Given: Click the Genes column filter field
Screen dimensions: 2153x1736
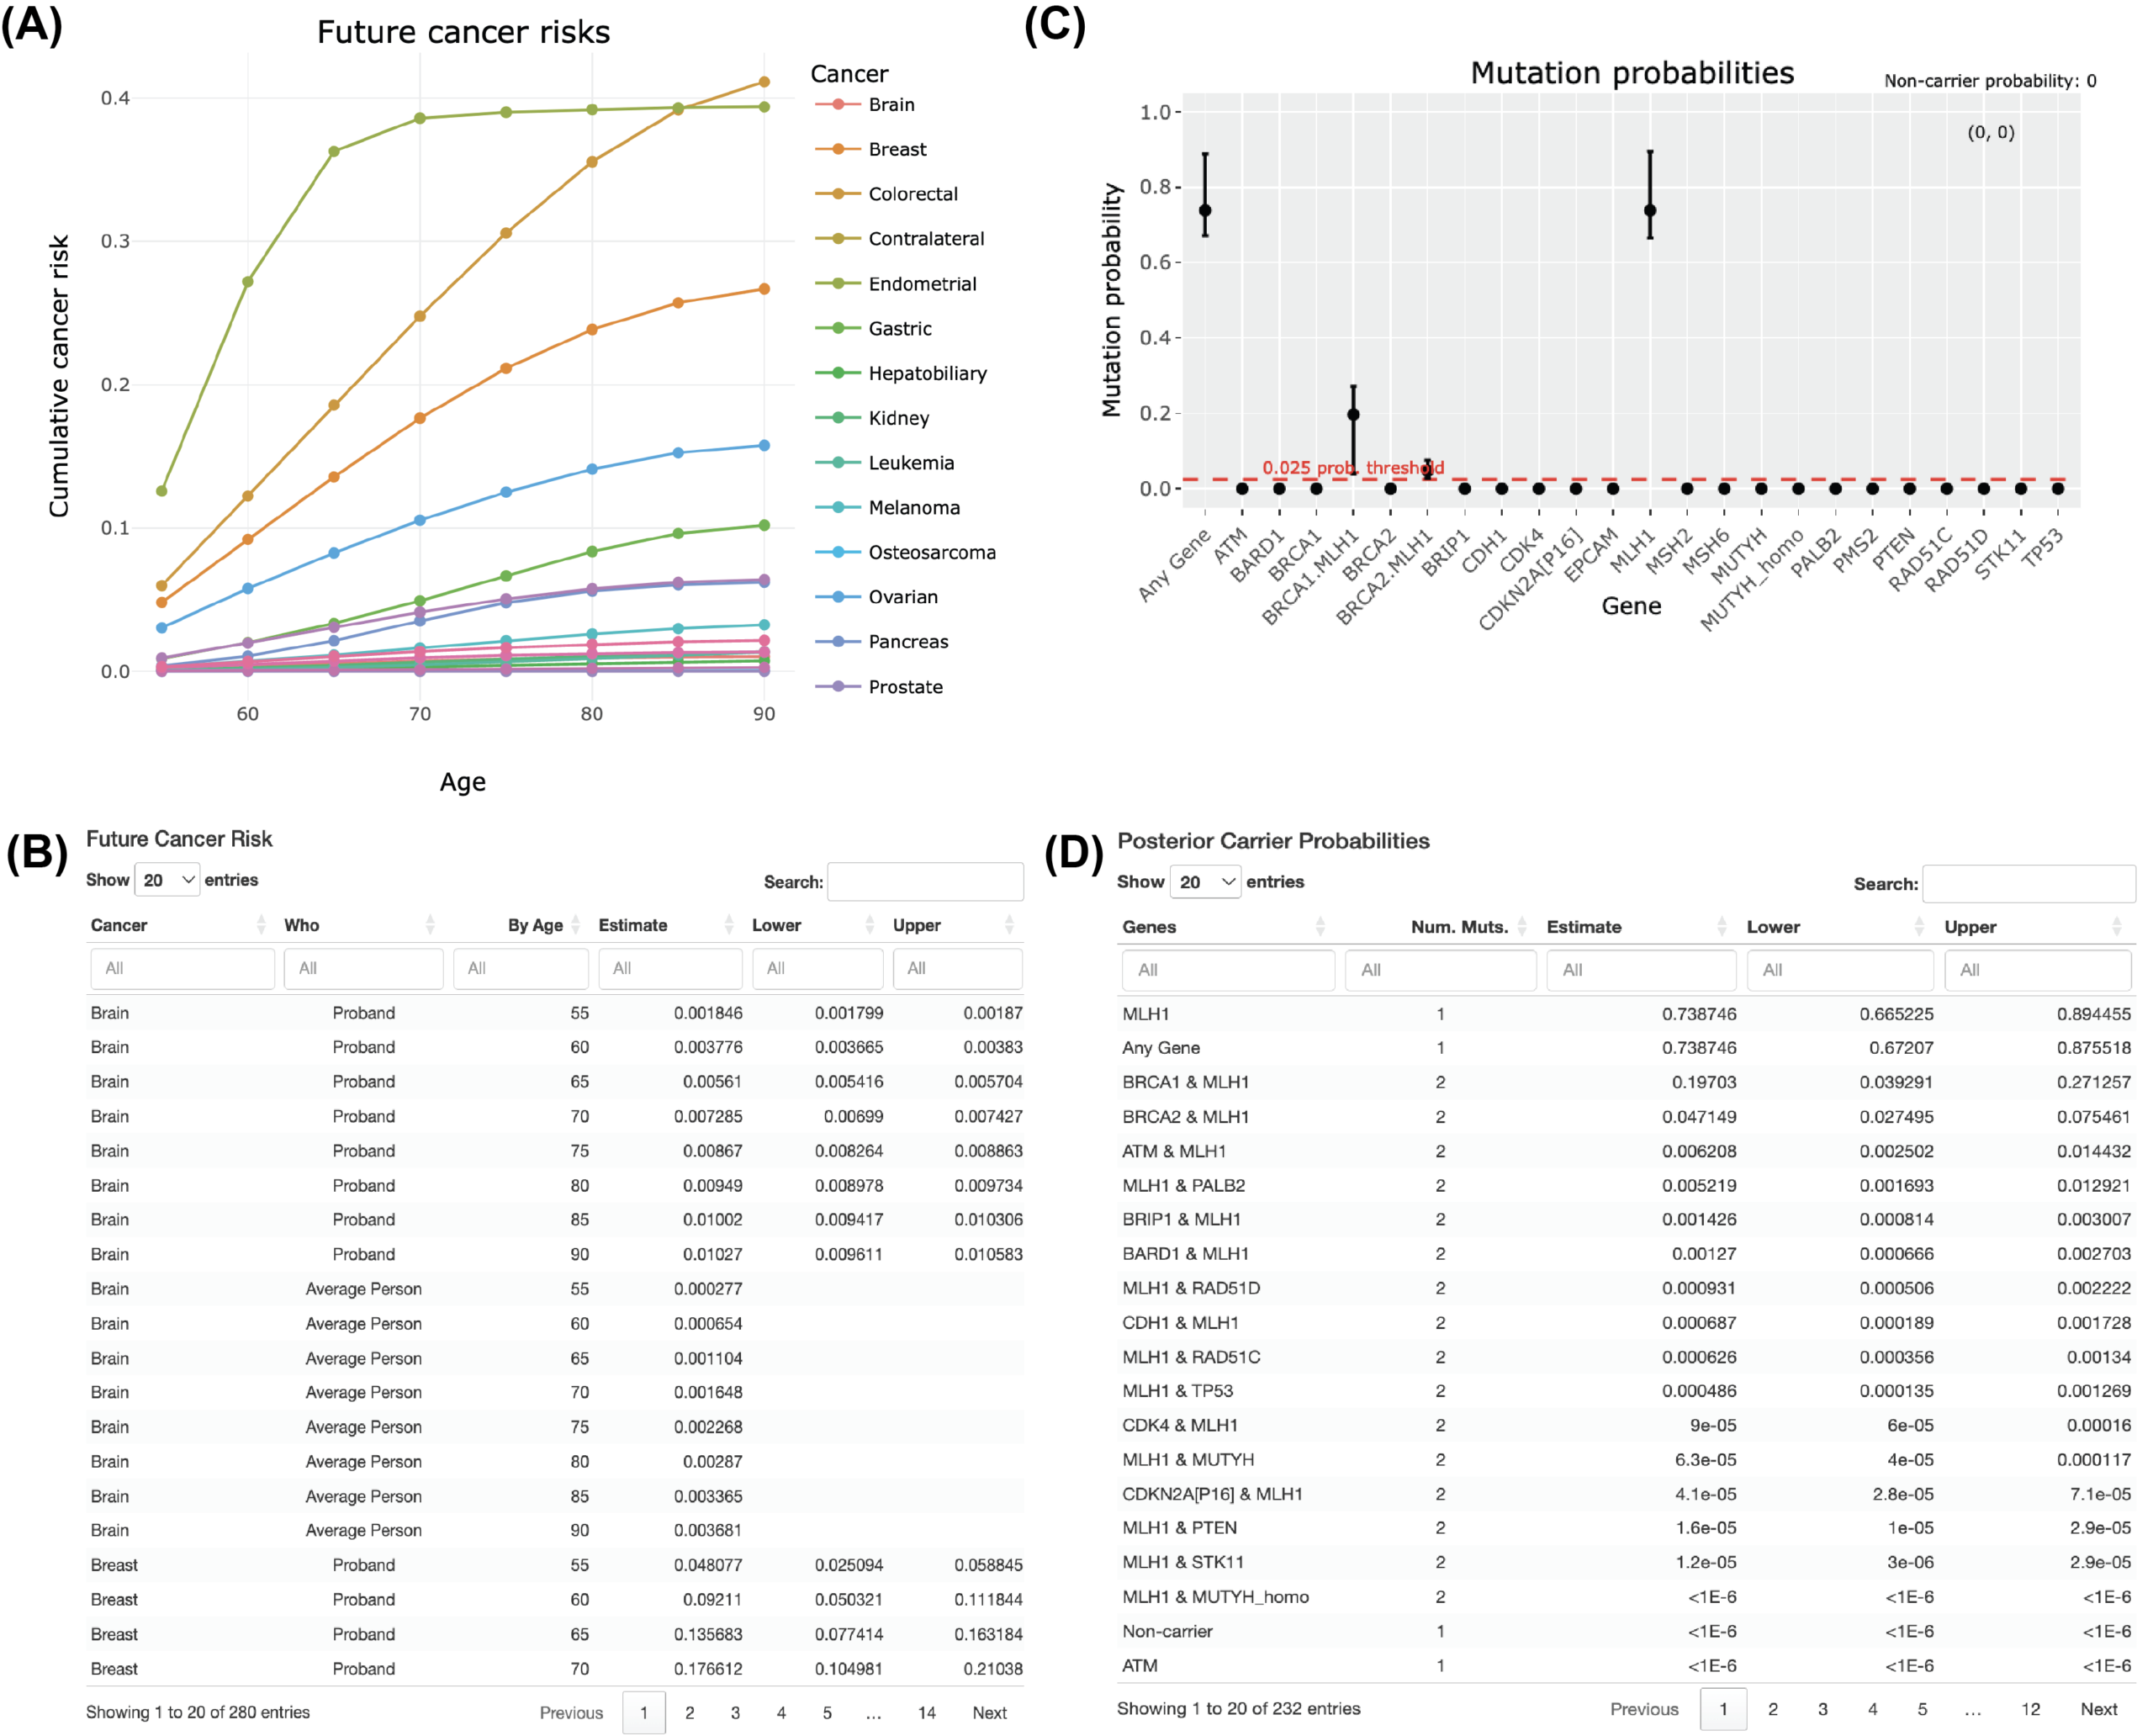Looking at the screenshot, I should [x=1228, y=971].
